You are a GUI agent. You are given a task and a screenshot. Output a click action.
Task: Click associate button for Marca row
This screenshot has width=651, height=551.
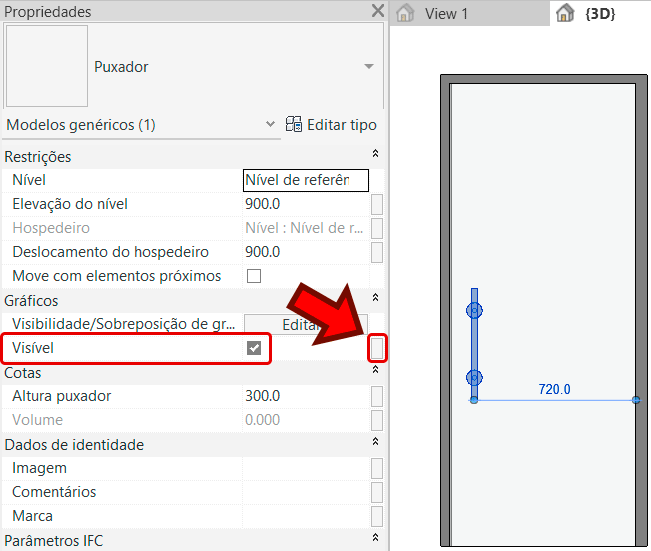[377, 516]
